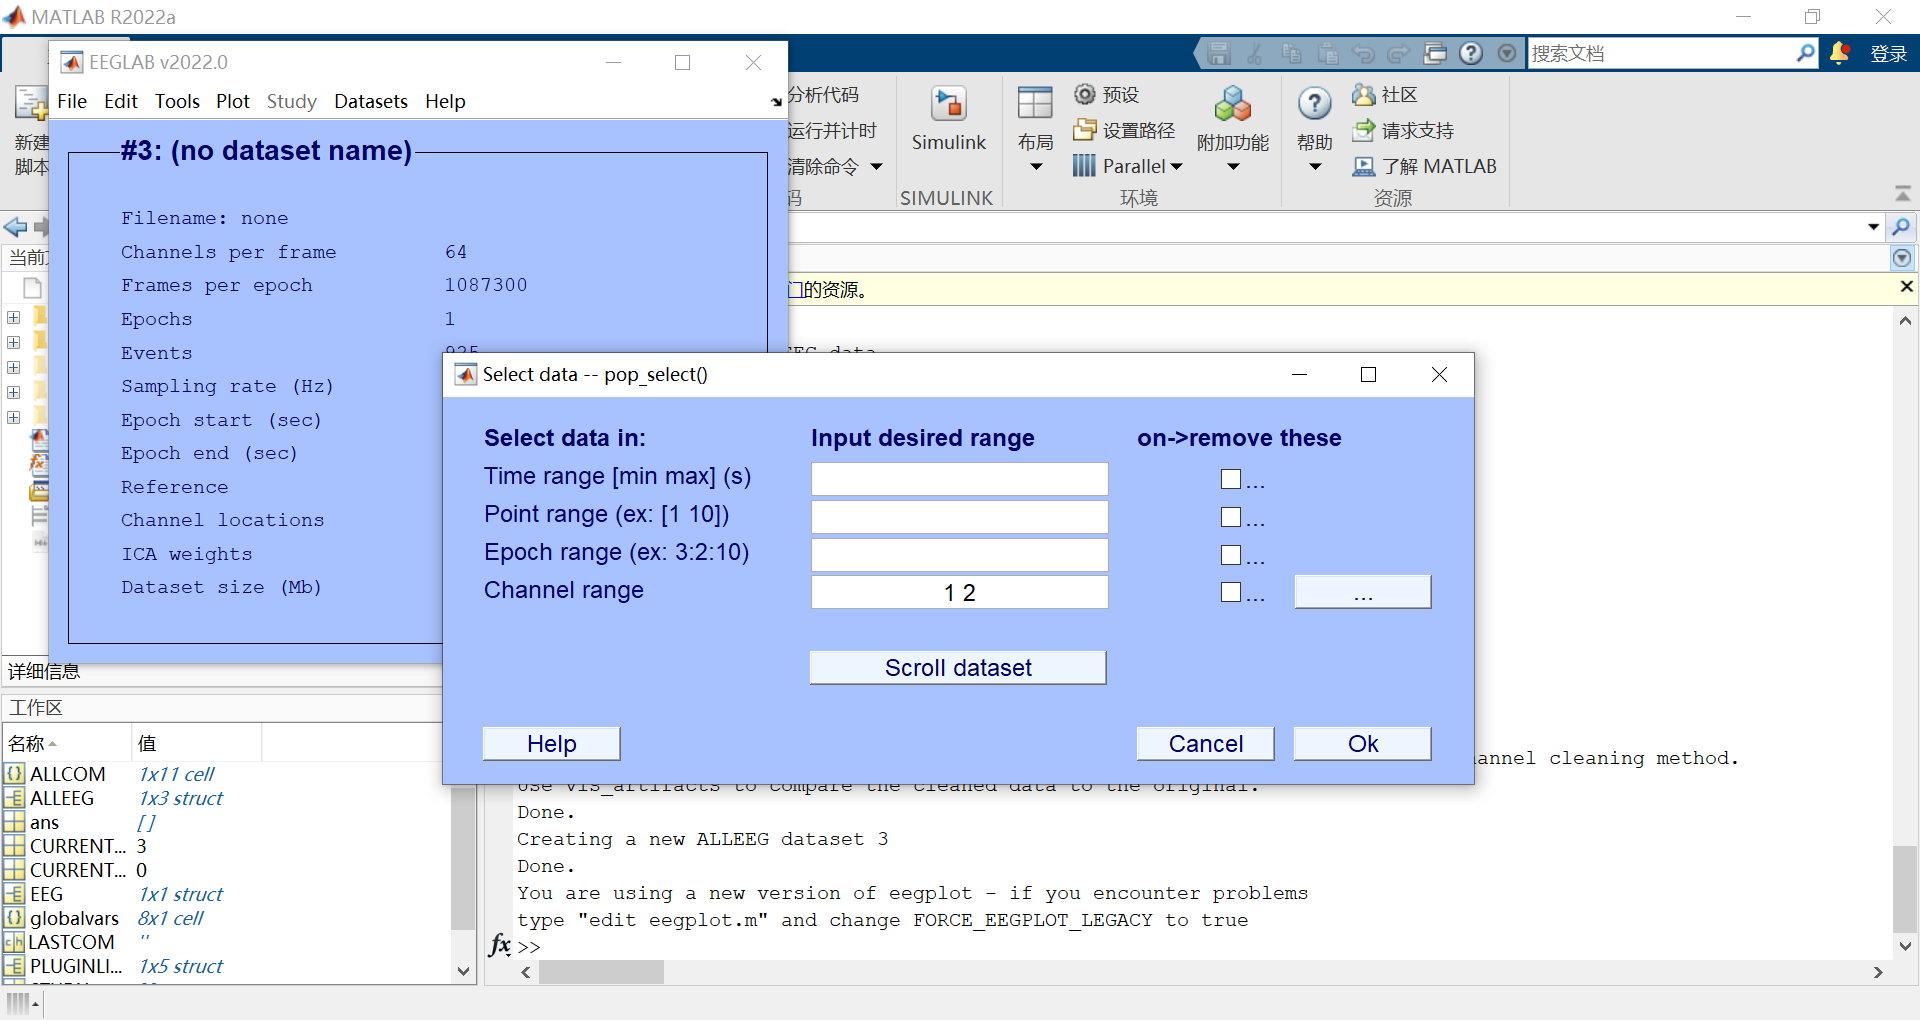The width and height of the screenshot is (1920, 1020).
Task: Open the EEGLAB Datasets menu
Action: pyautogui.click(x=371, y=101)
